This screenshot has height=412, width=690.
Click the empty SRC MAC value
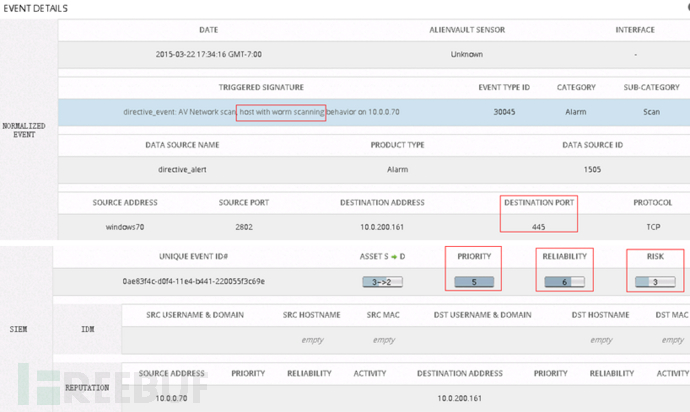(384, 340)
